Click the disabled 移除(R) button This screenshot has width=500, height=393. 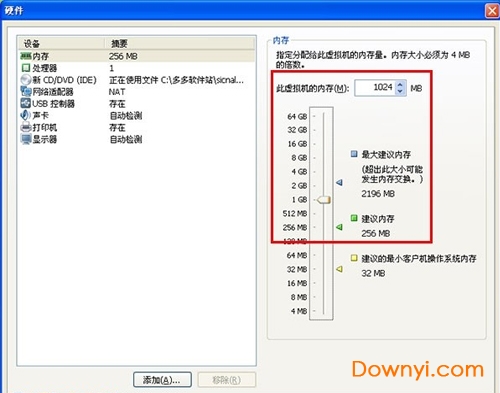(227, 380)
